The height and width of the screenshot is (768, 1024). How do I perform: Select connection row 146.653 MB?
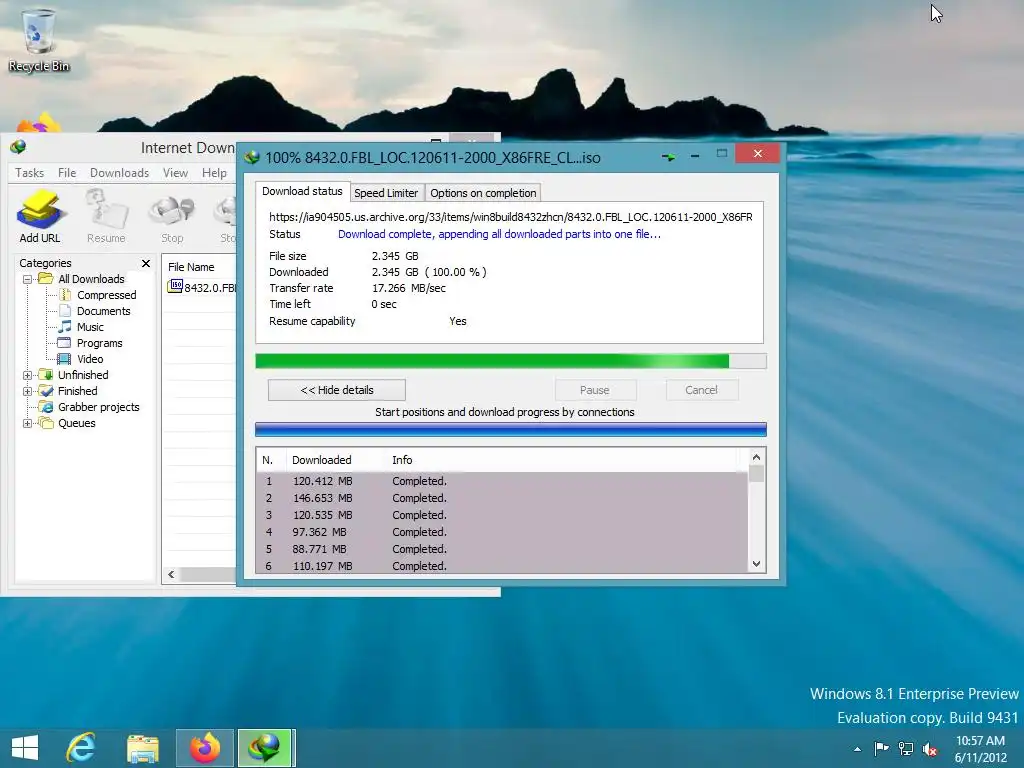coord(502,498)
